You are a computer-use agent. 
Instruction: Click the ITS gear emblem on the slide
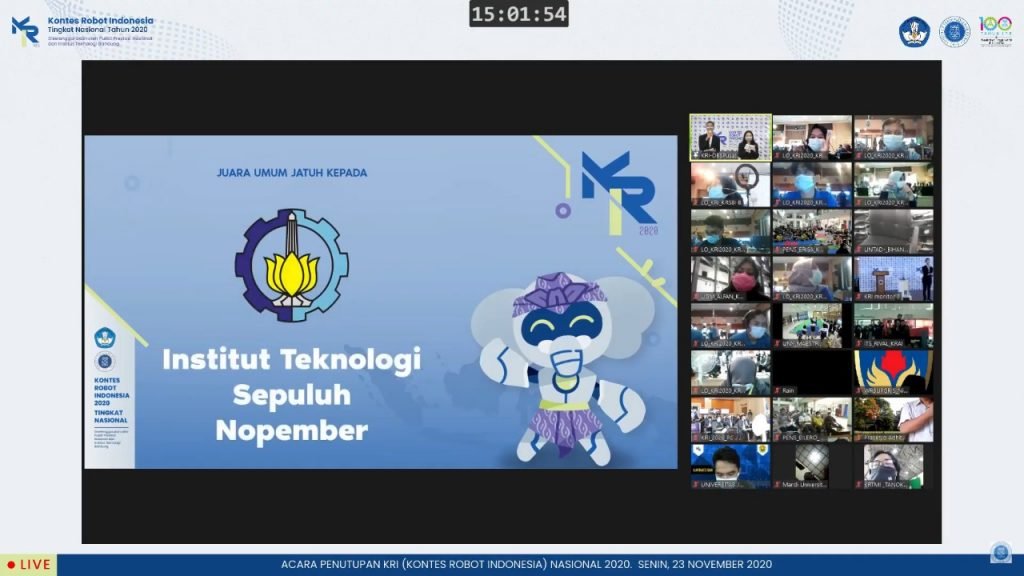tap(291, 265)
